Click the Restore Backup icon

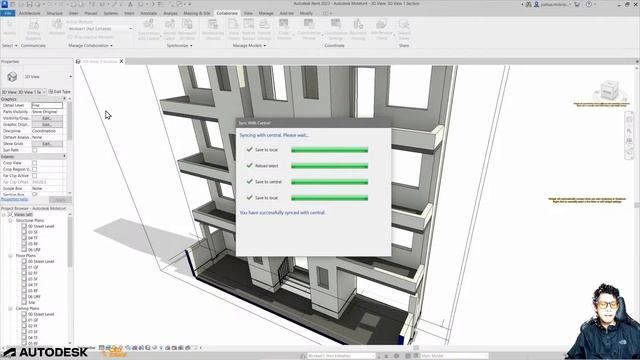pyautogui.click(x=248, y=25)
